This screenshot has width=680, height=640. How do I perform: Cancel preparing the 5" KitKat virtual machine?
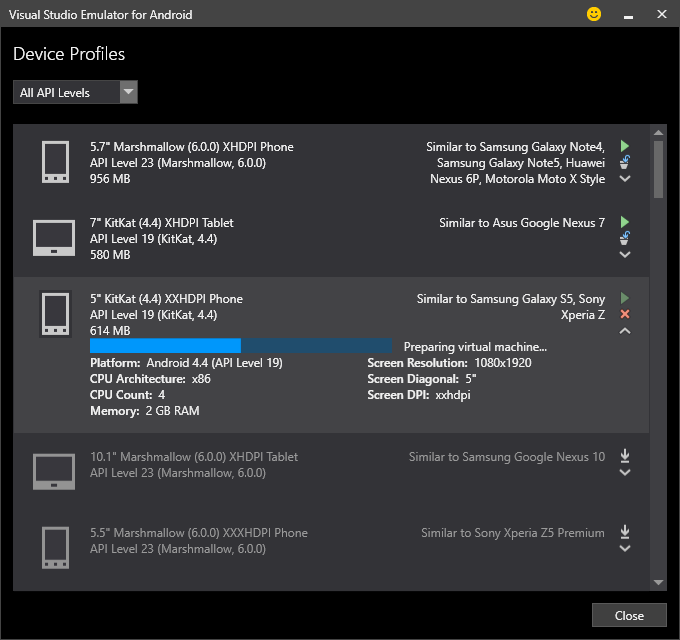[x=624, y=314]
